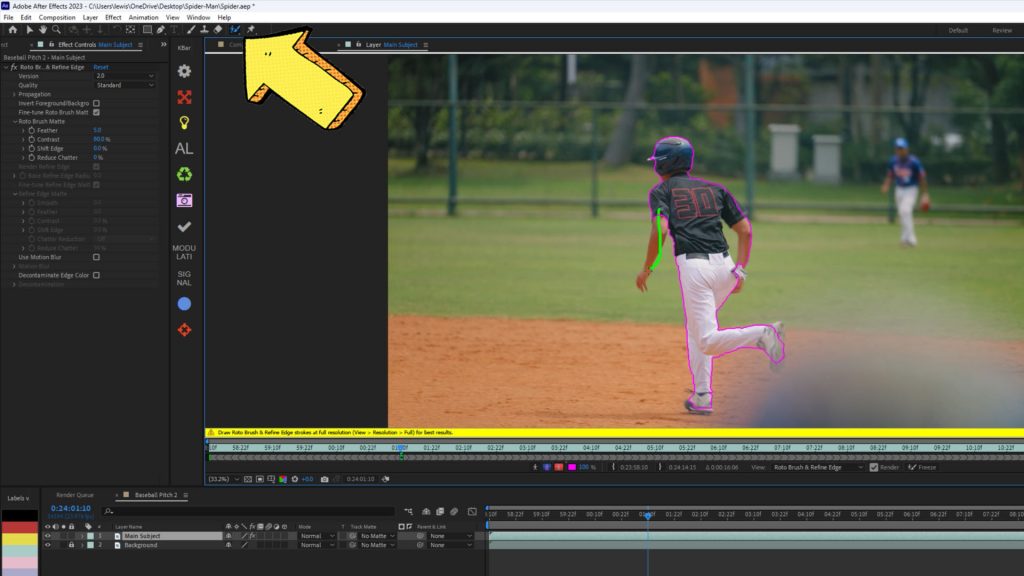Image resolution: width=1024 pixels, height=576 pixels.
Task: Open Track Matte dropdown for Background layer
Action: 377,545
